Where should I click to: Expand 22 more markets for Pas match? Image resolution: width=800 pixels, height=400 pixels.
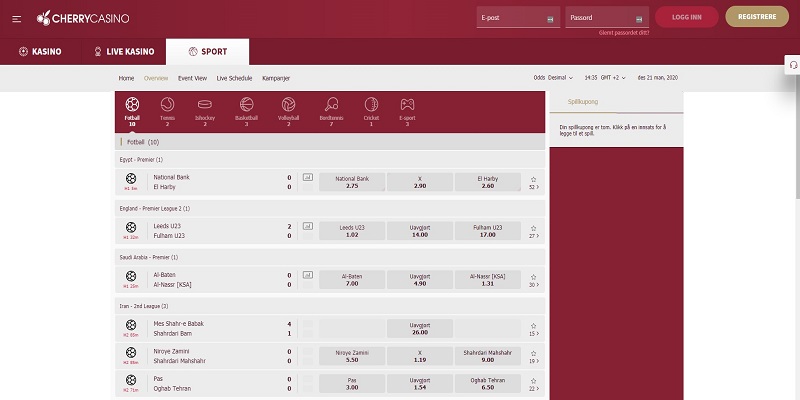tap(534, 389)
